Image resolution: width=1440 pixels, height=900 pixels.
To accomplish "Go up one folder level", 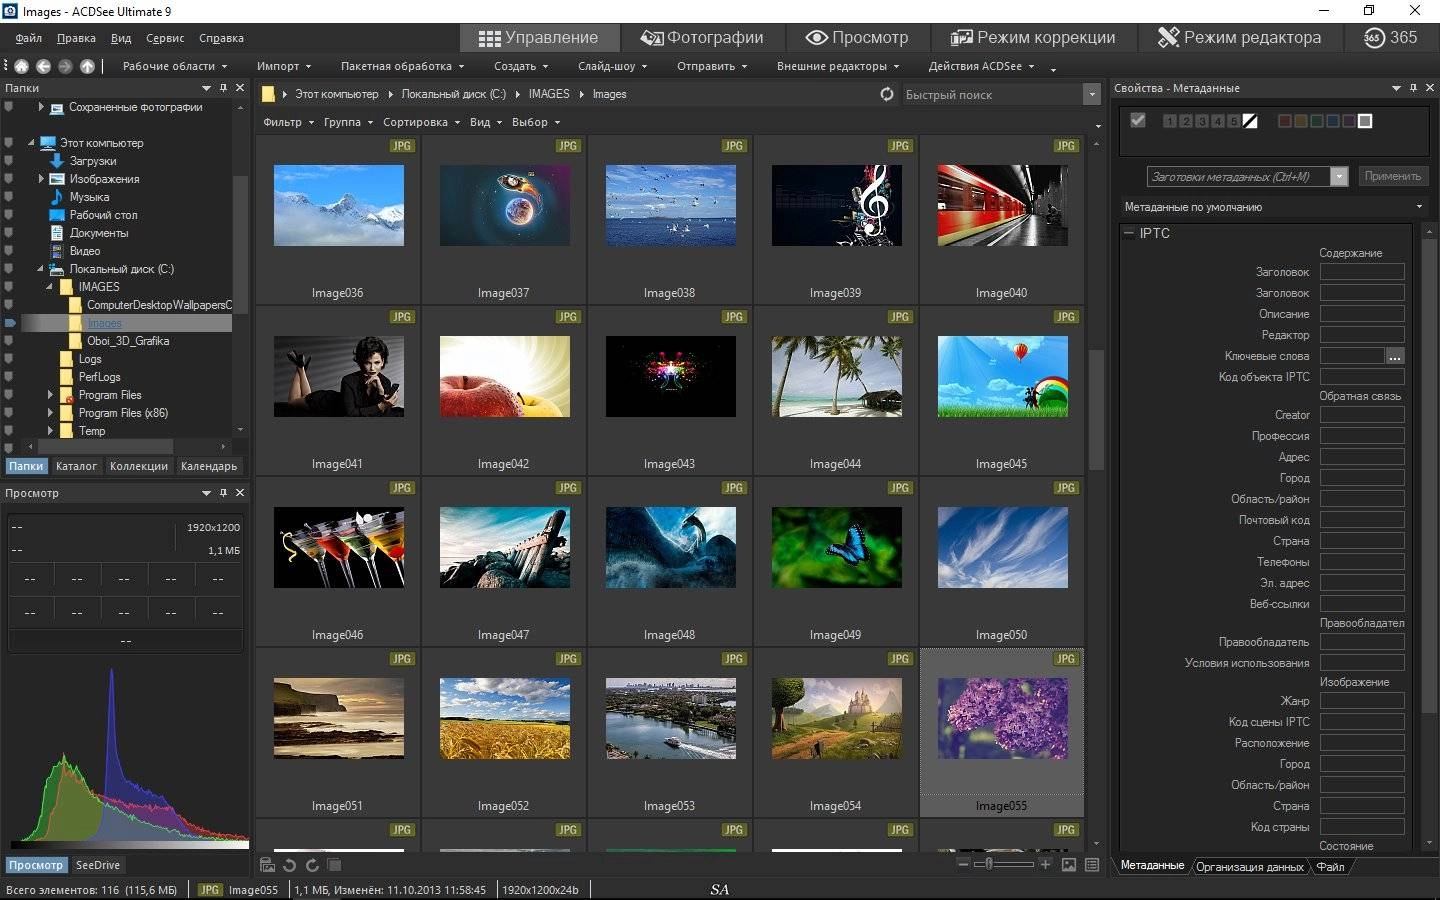I will (x=87, y=66).
